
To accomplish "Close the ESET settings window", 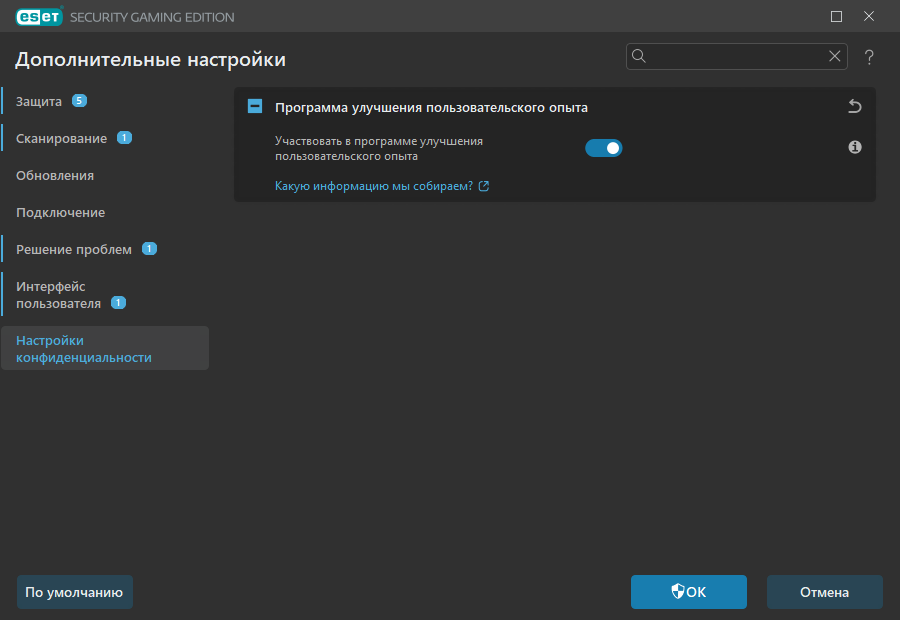I will tap(869, 17).
